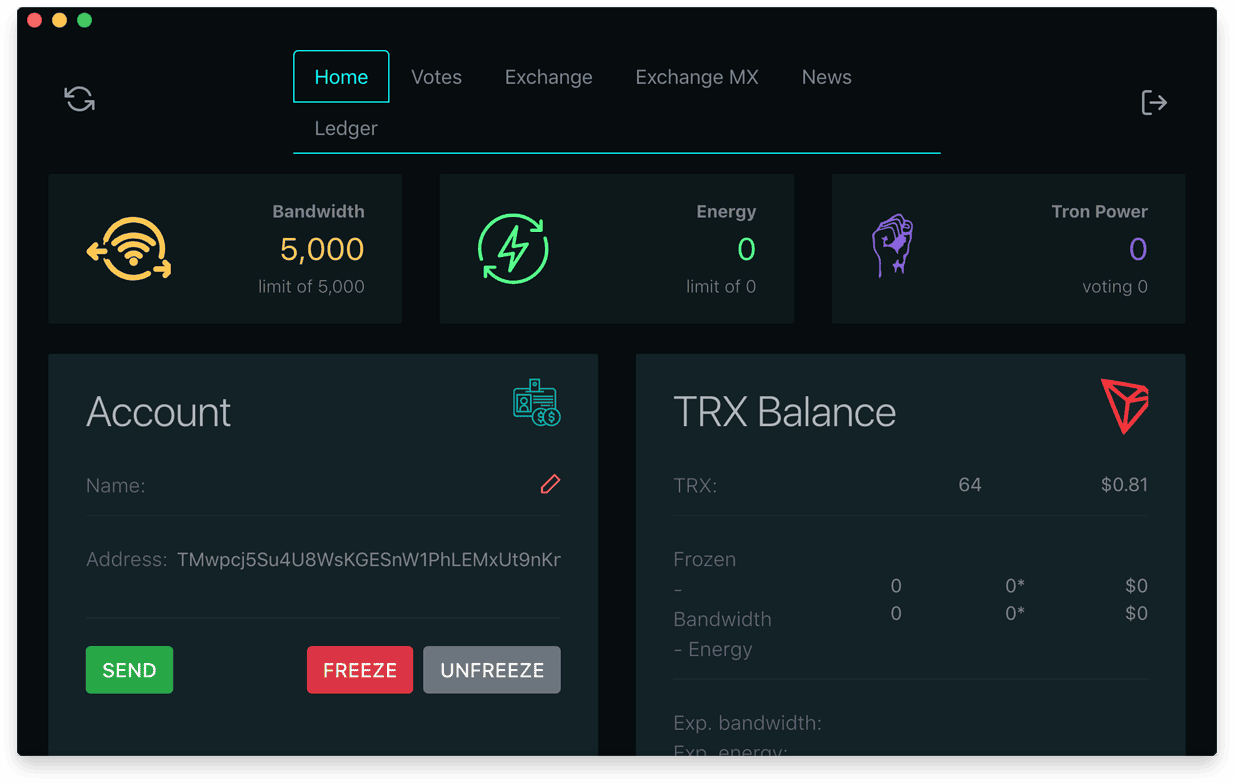Click the gray UNFREEZE button
Image resolution: width=1234 pixels, height=783 pixels.
tap(492, 670)
